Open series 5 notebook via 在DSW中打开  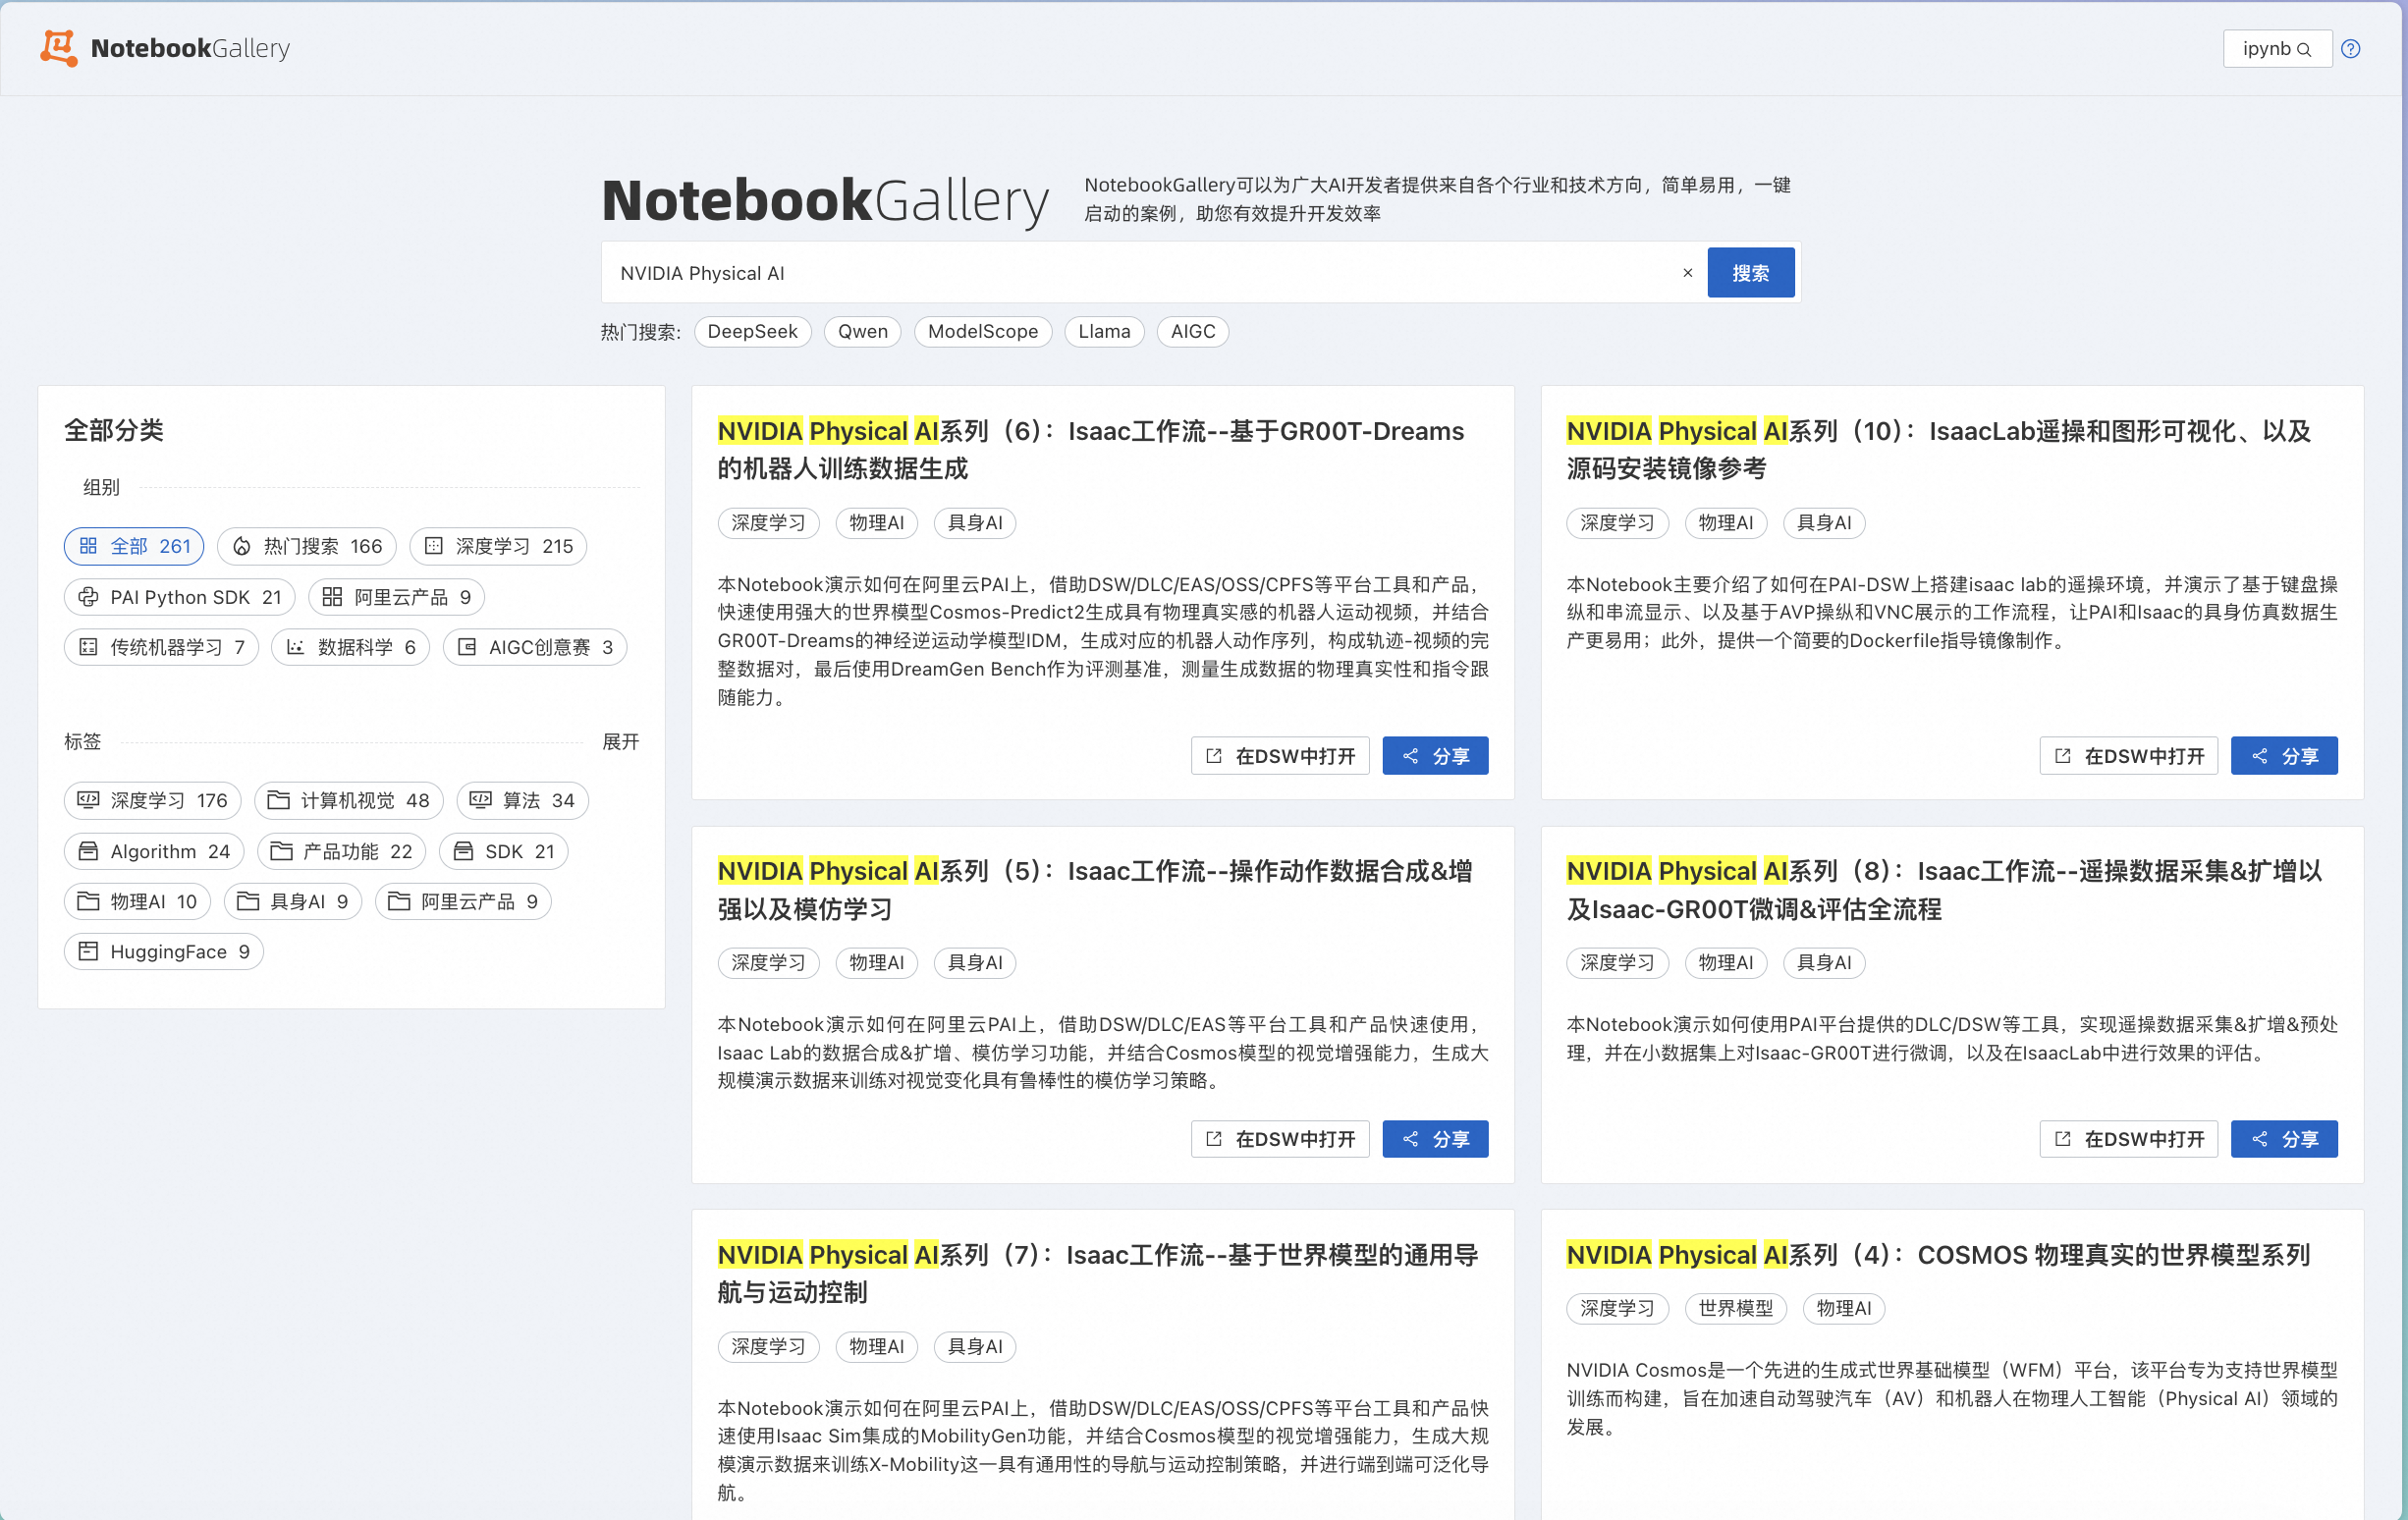click(1280, 1139)
